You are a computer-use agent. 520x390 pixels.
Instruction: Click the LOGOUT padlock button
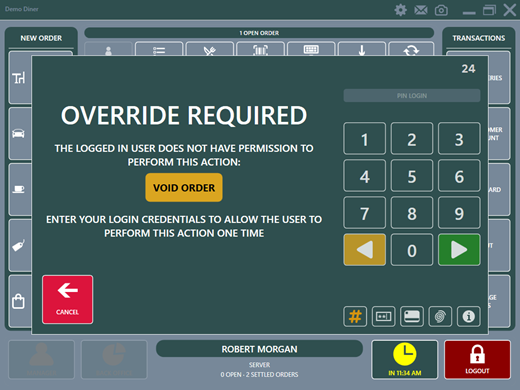click(477, 360)
